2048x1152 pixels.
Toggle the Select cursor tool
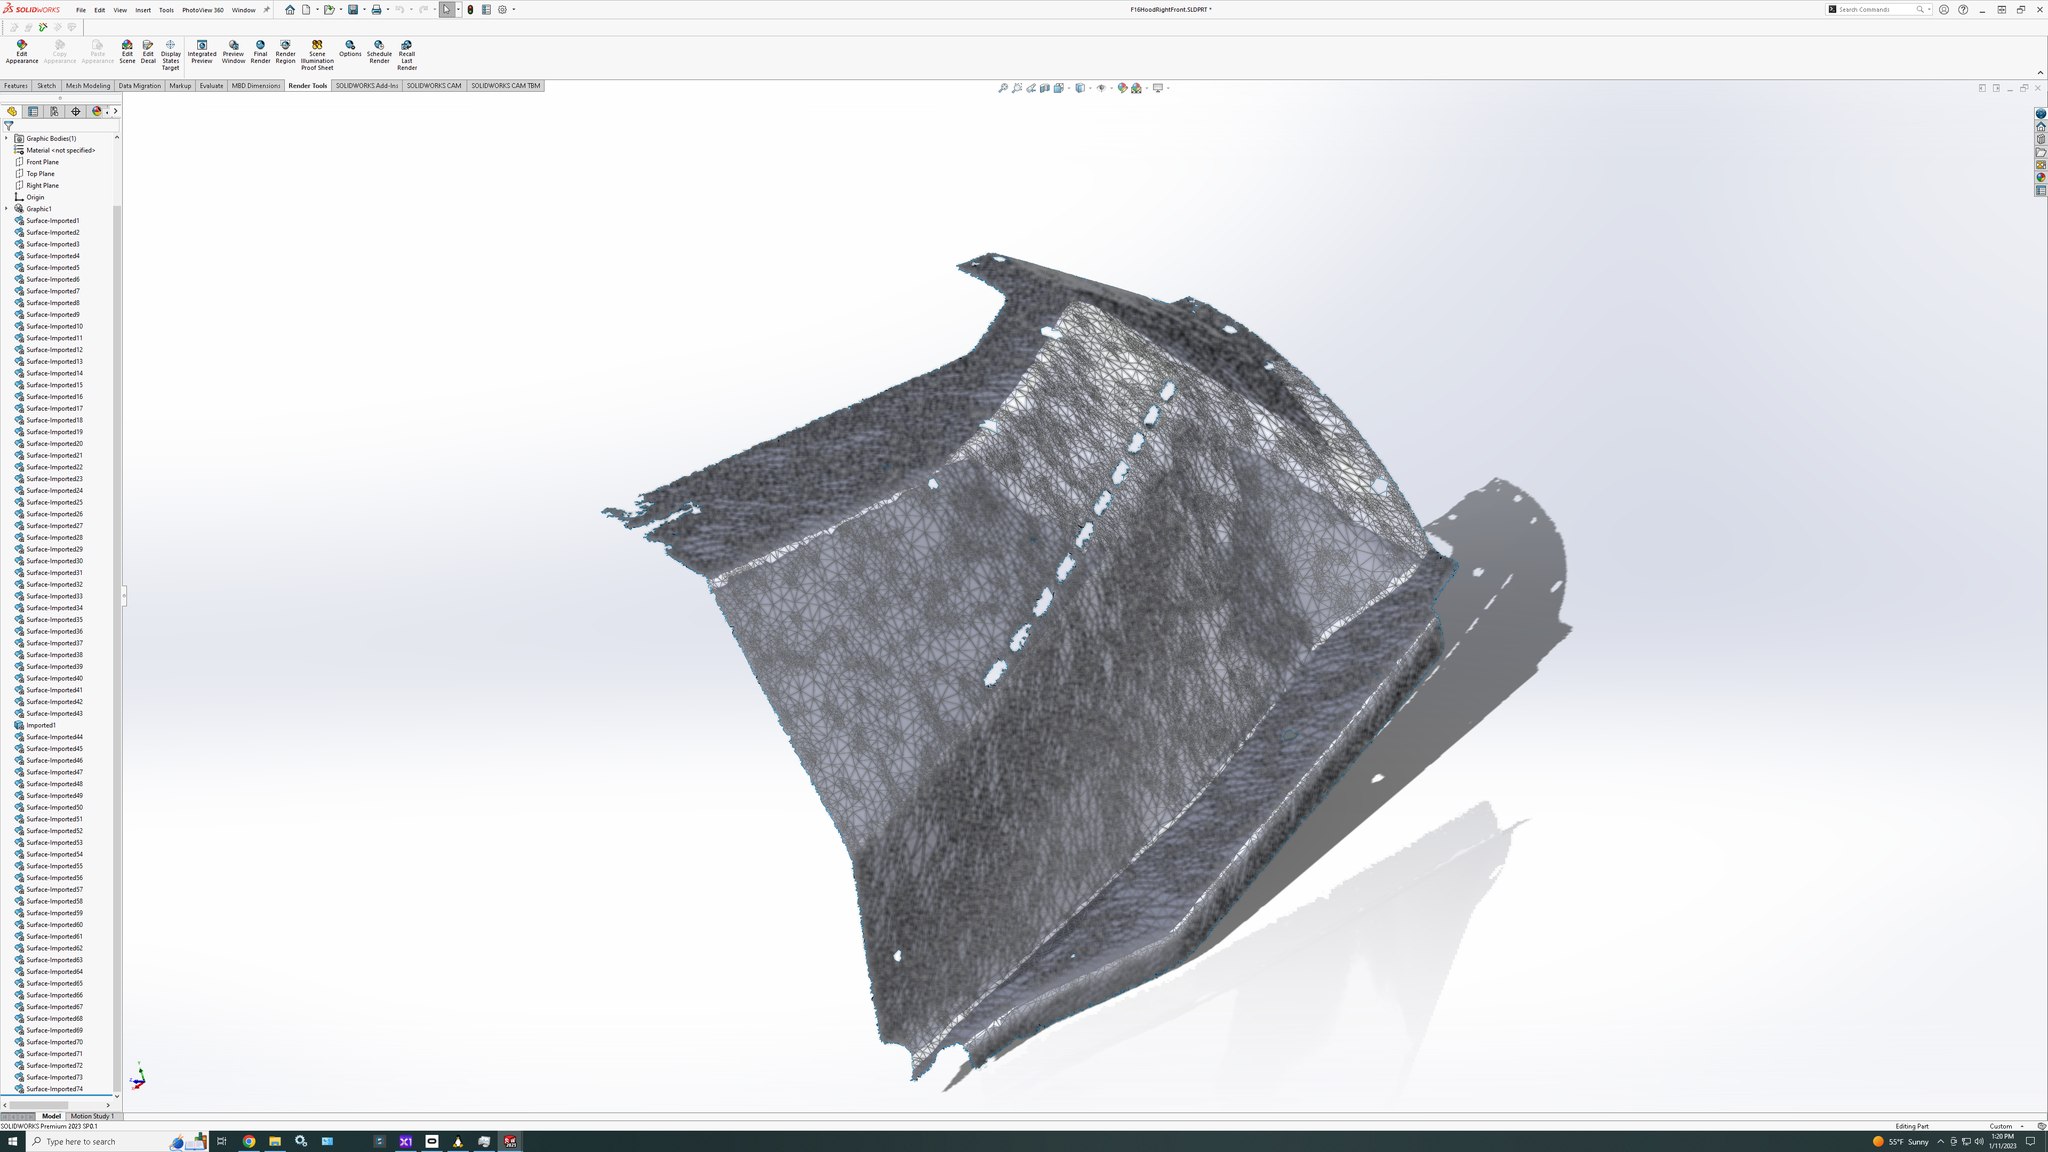tap(446, 10)
